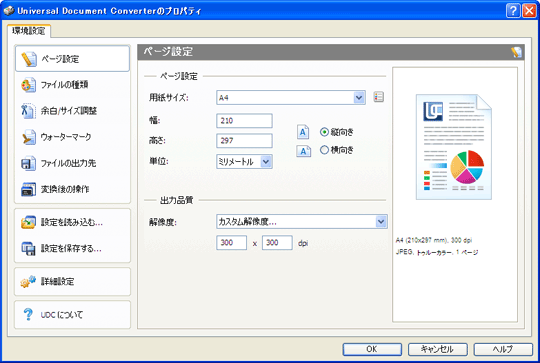Click the A4 (210x297 mm), 300 dpi summary text
Viewport: 540px width, 363px height.
click(x=434, y=240)
